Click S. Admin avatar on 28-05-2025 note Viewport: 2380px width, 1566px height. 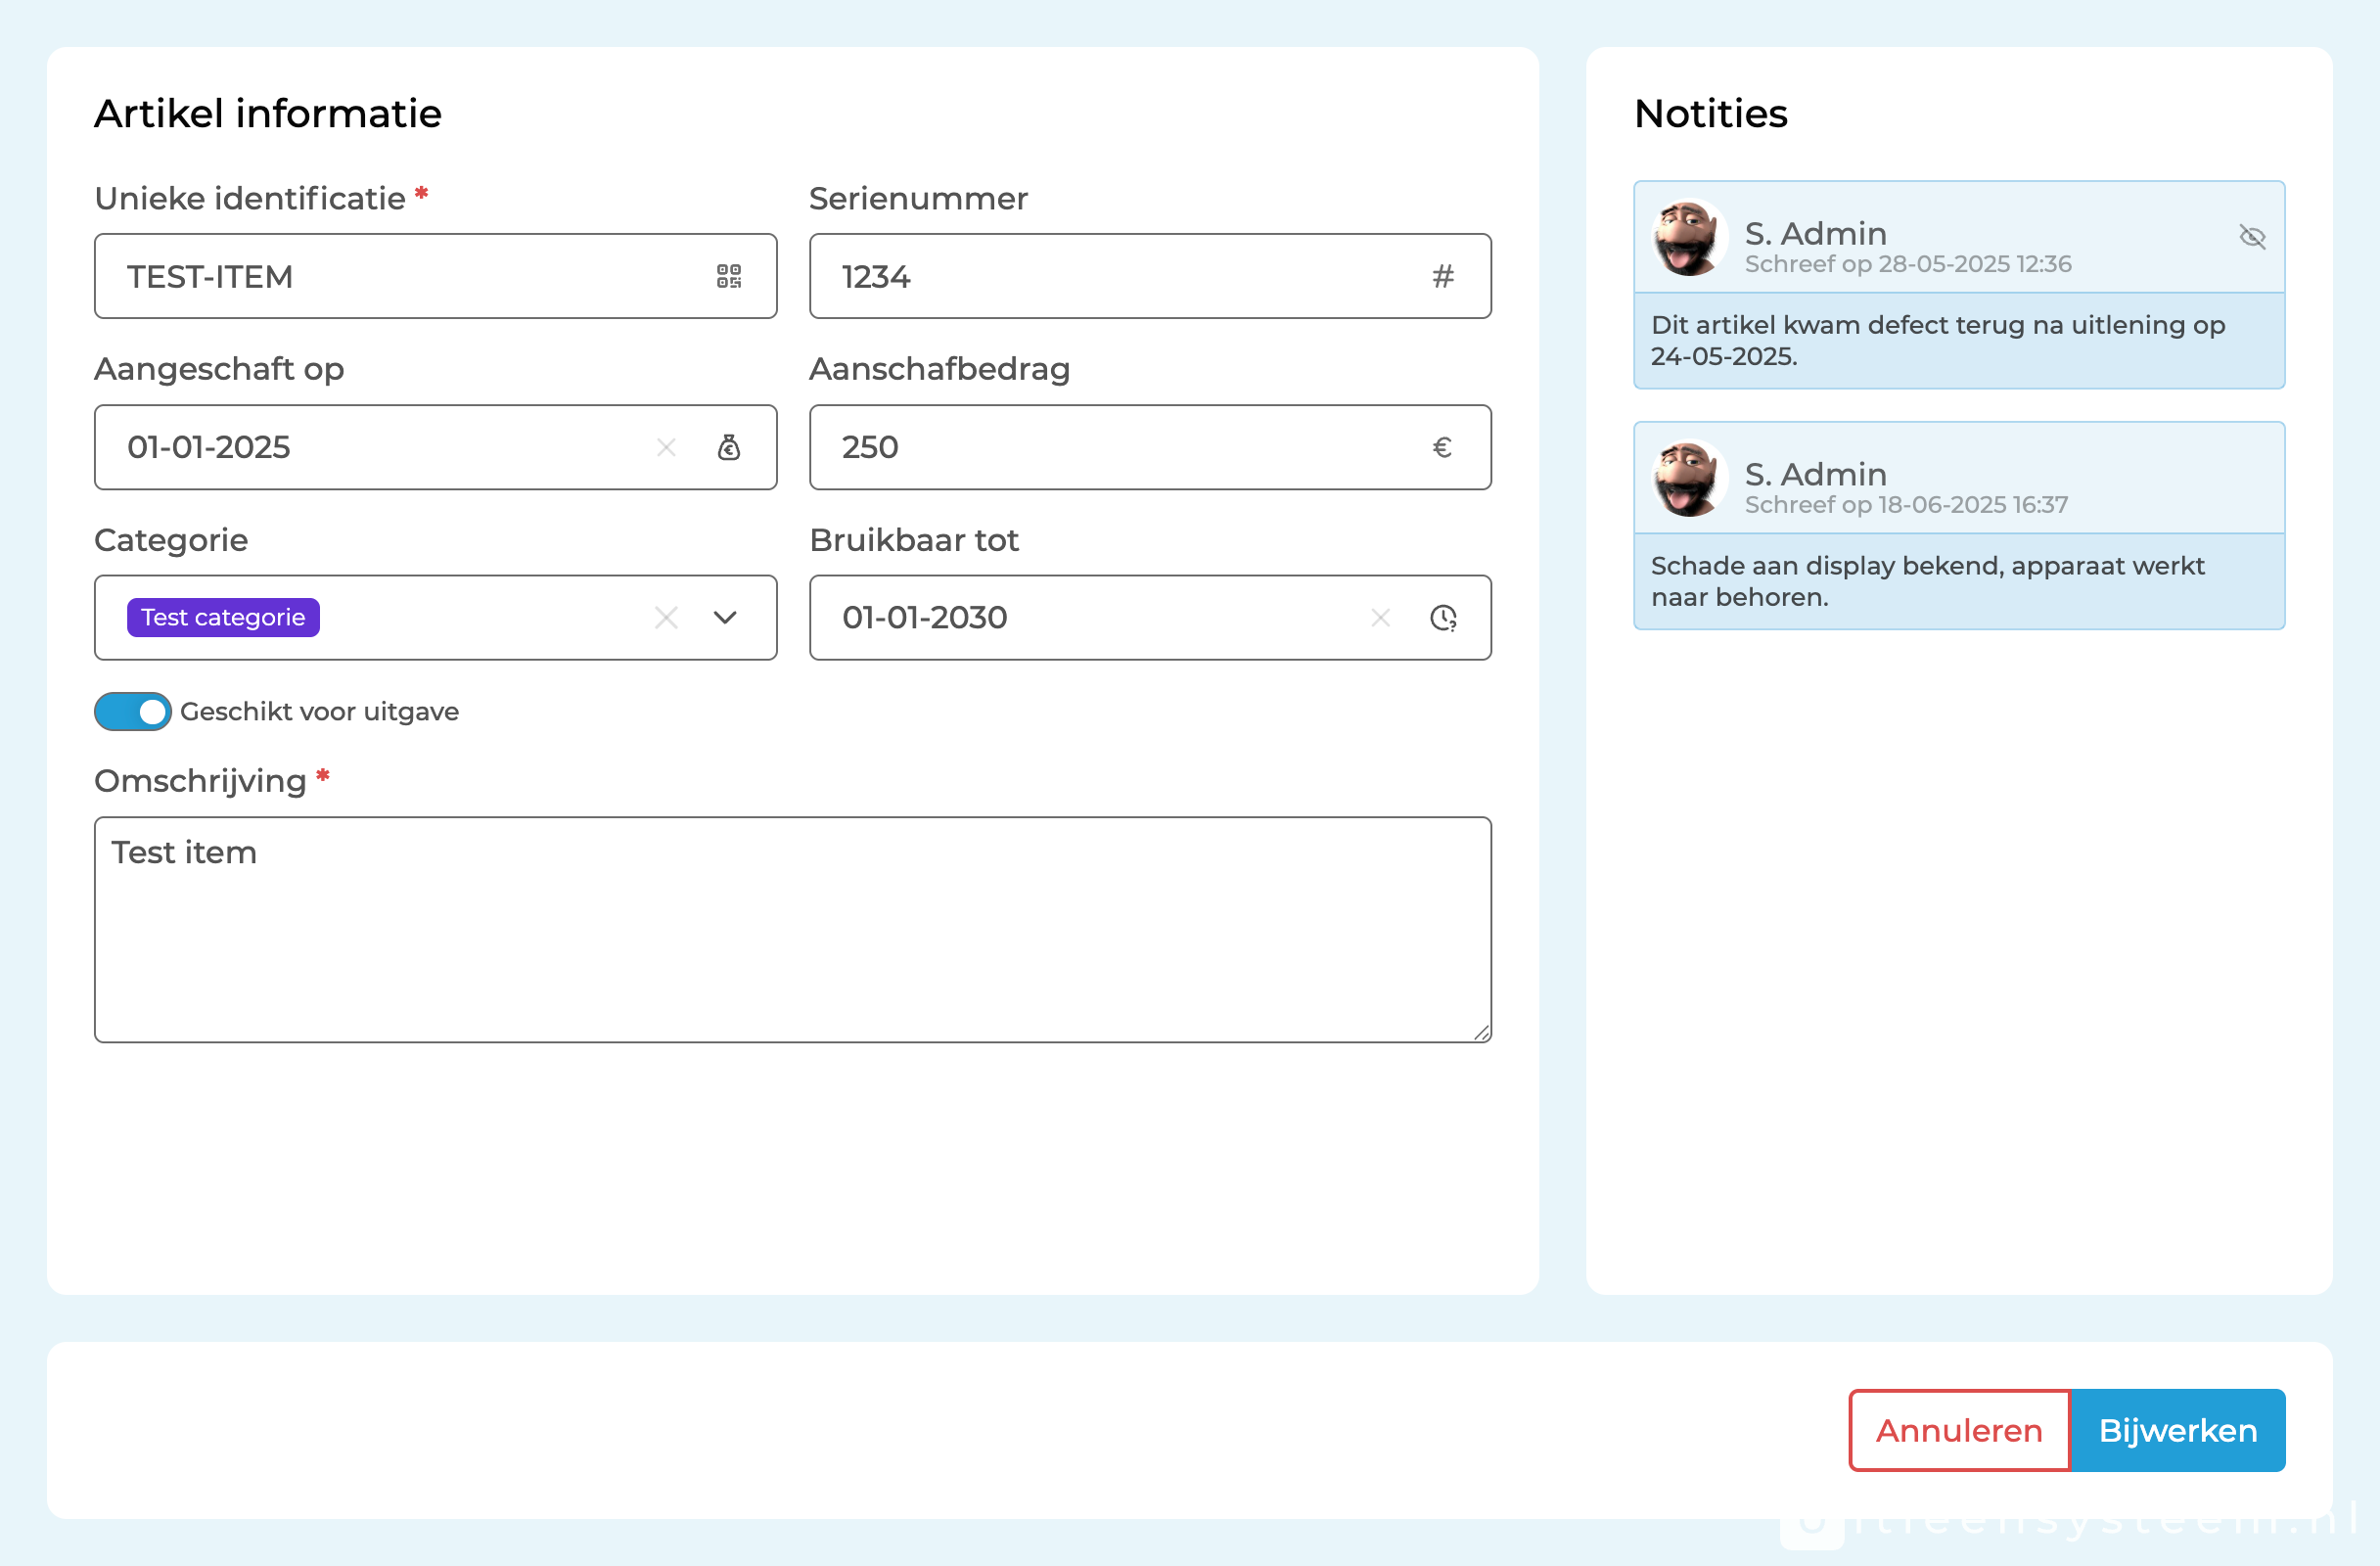1689,238
